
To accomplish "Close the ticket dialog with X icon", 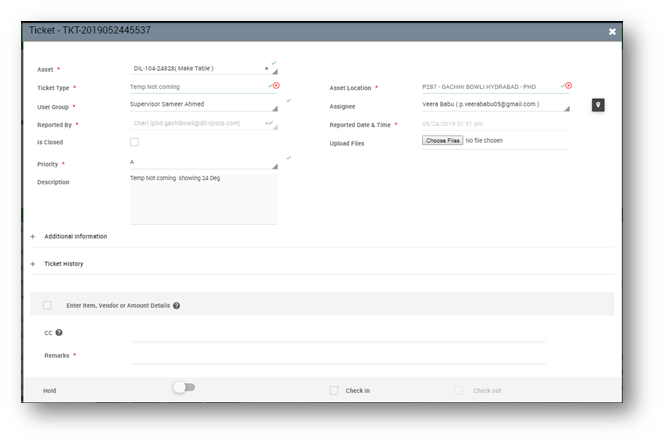I will tap(612, 32).
